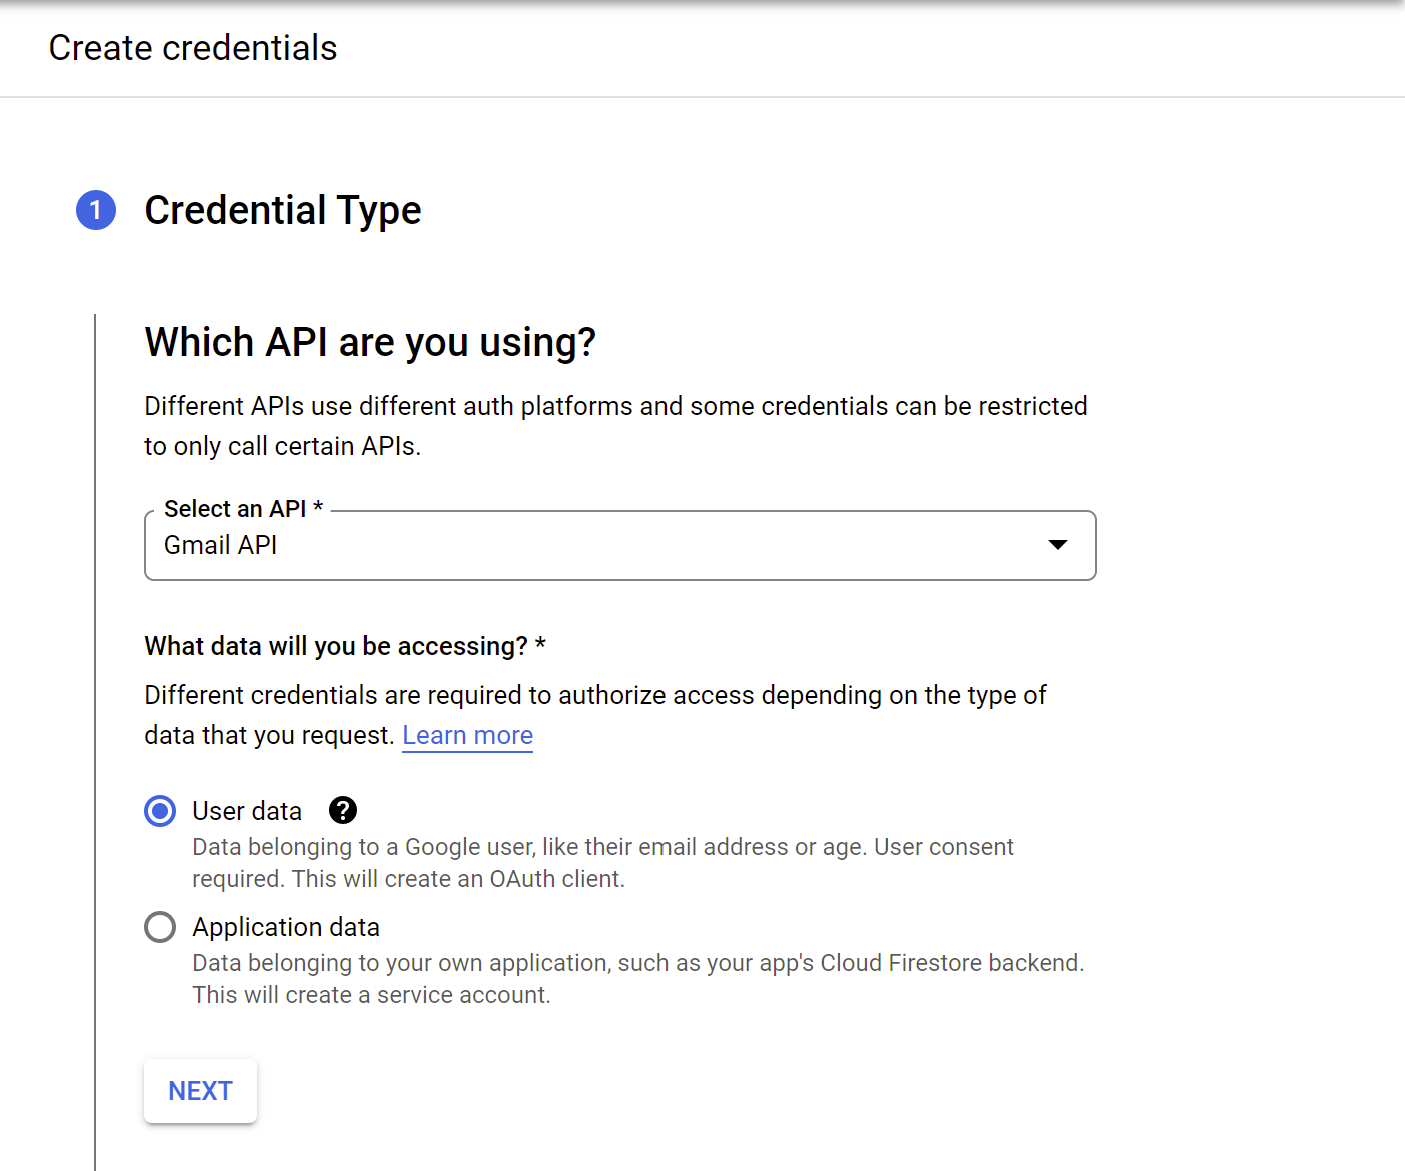
Task: Click the service account description under Application data
Action: pos(638,979)
